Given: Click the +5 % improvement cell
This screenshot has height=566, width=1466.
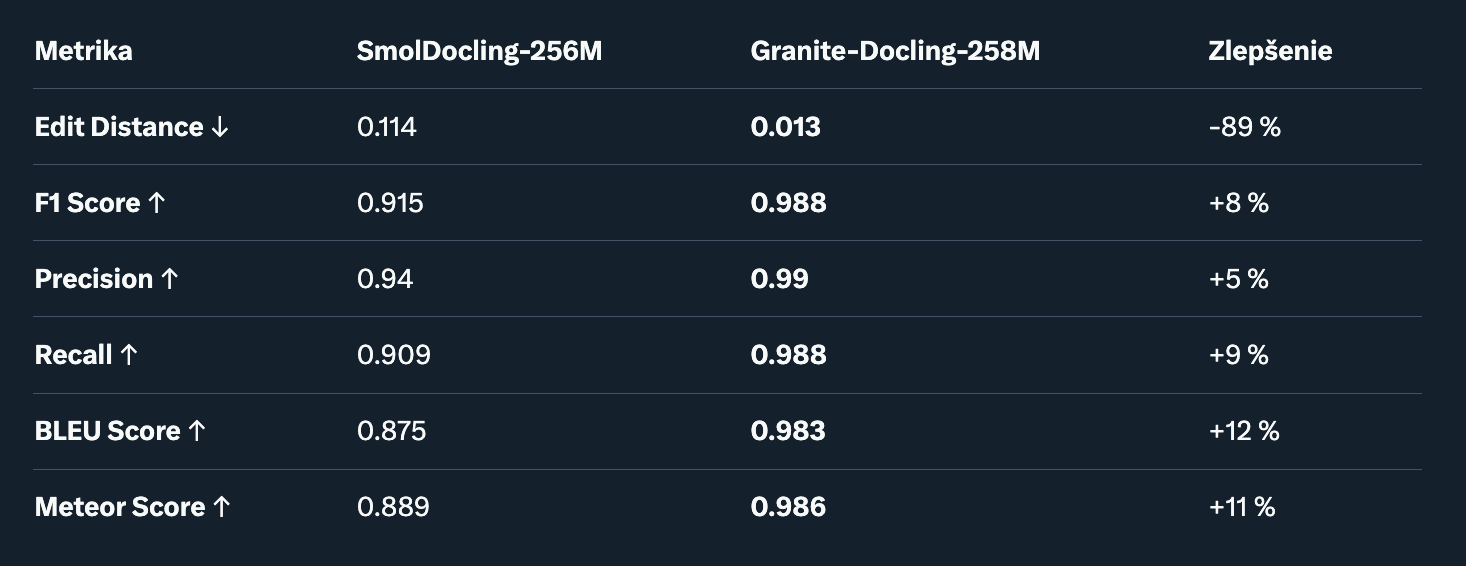Looking at the screenshot, I should point(1238,279).
